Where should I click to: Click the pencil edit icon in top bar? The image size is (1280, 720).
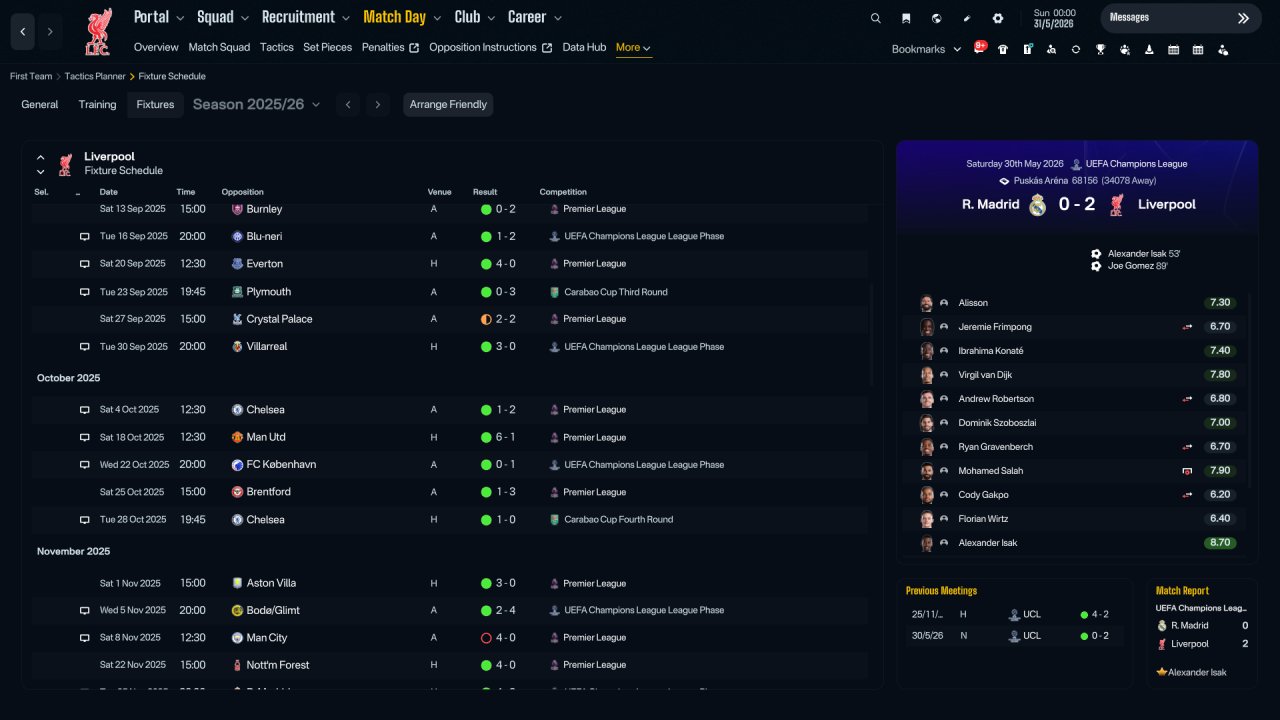[967, 18]
